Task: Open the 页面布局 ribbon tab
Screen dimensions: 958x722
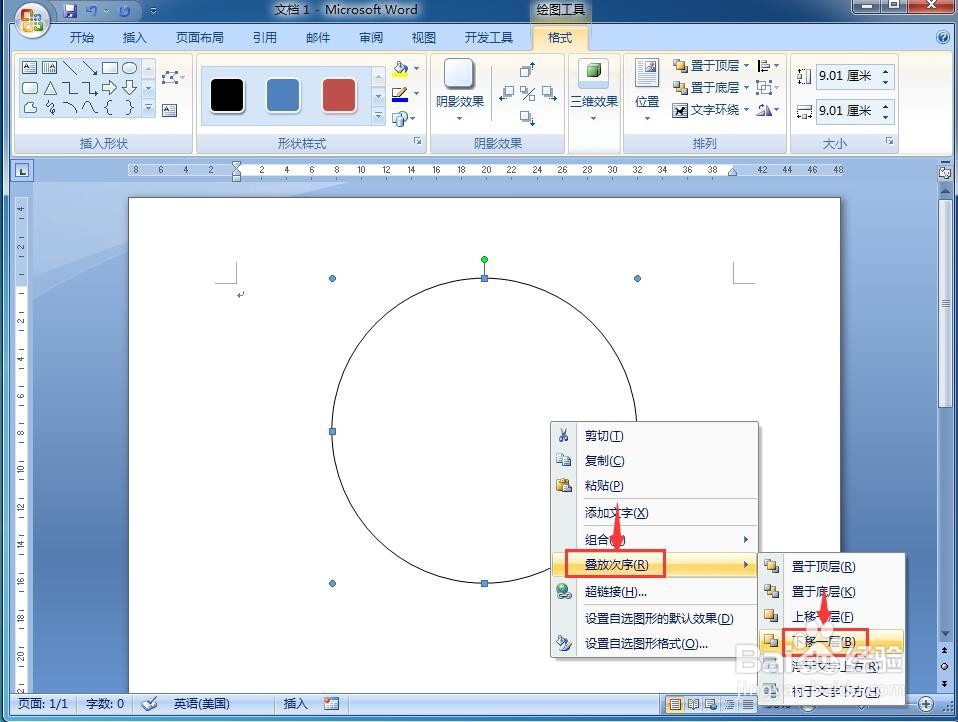Action: 199,38
